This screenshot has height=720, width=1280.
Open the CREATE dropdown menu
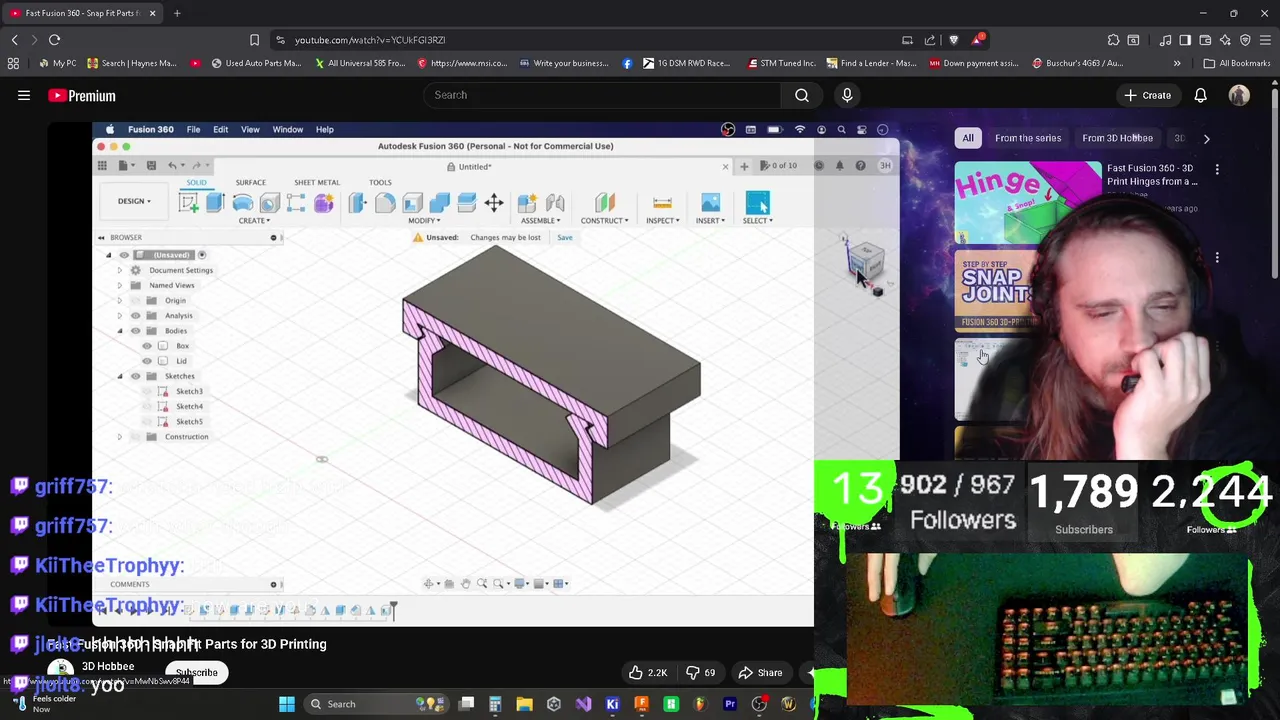[x=254, y=221]
